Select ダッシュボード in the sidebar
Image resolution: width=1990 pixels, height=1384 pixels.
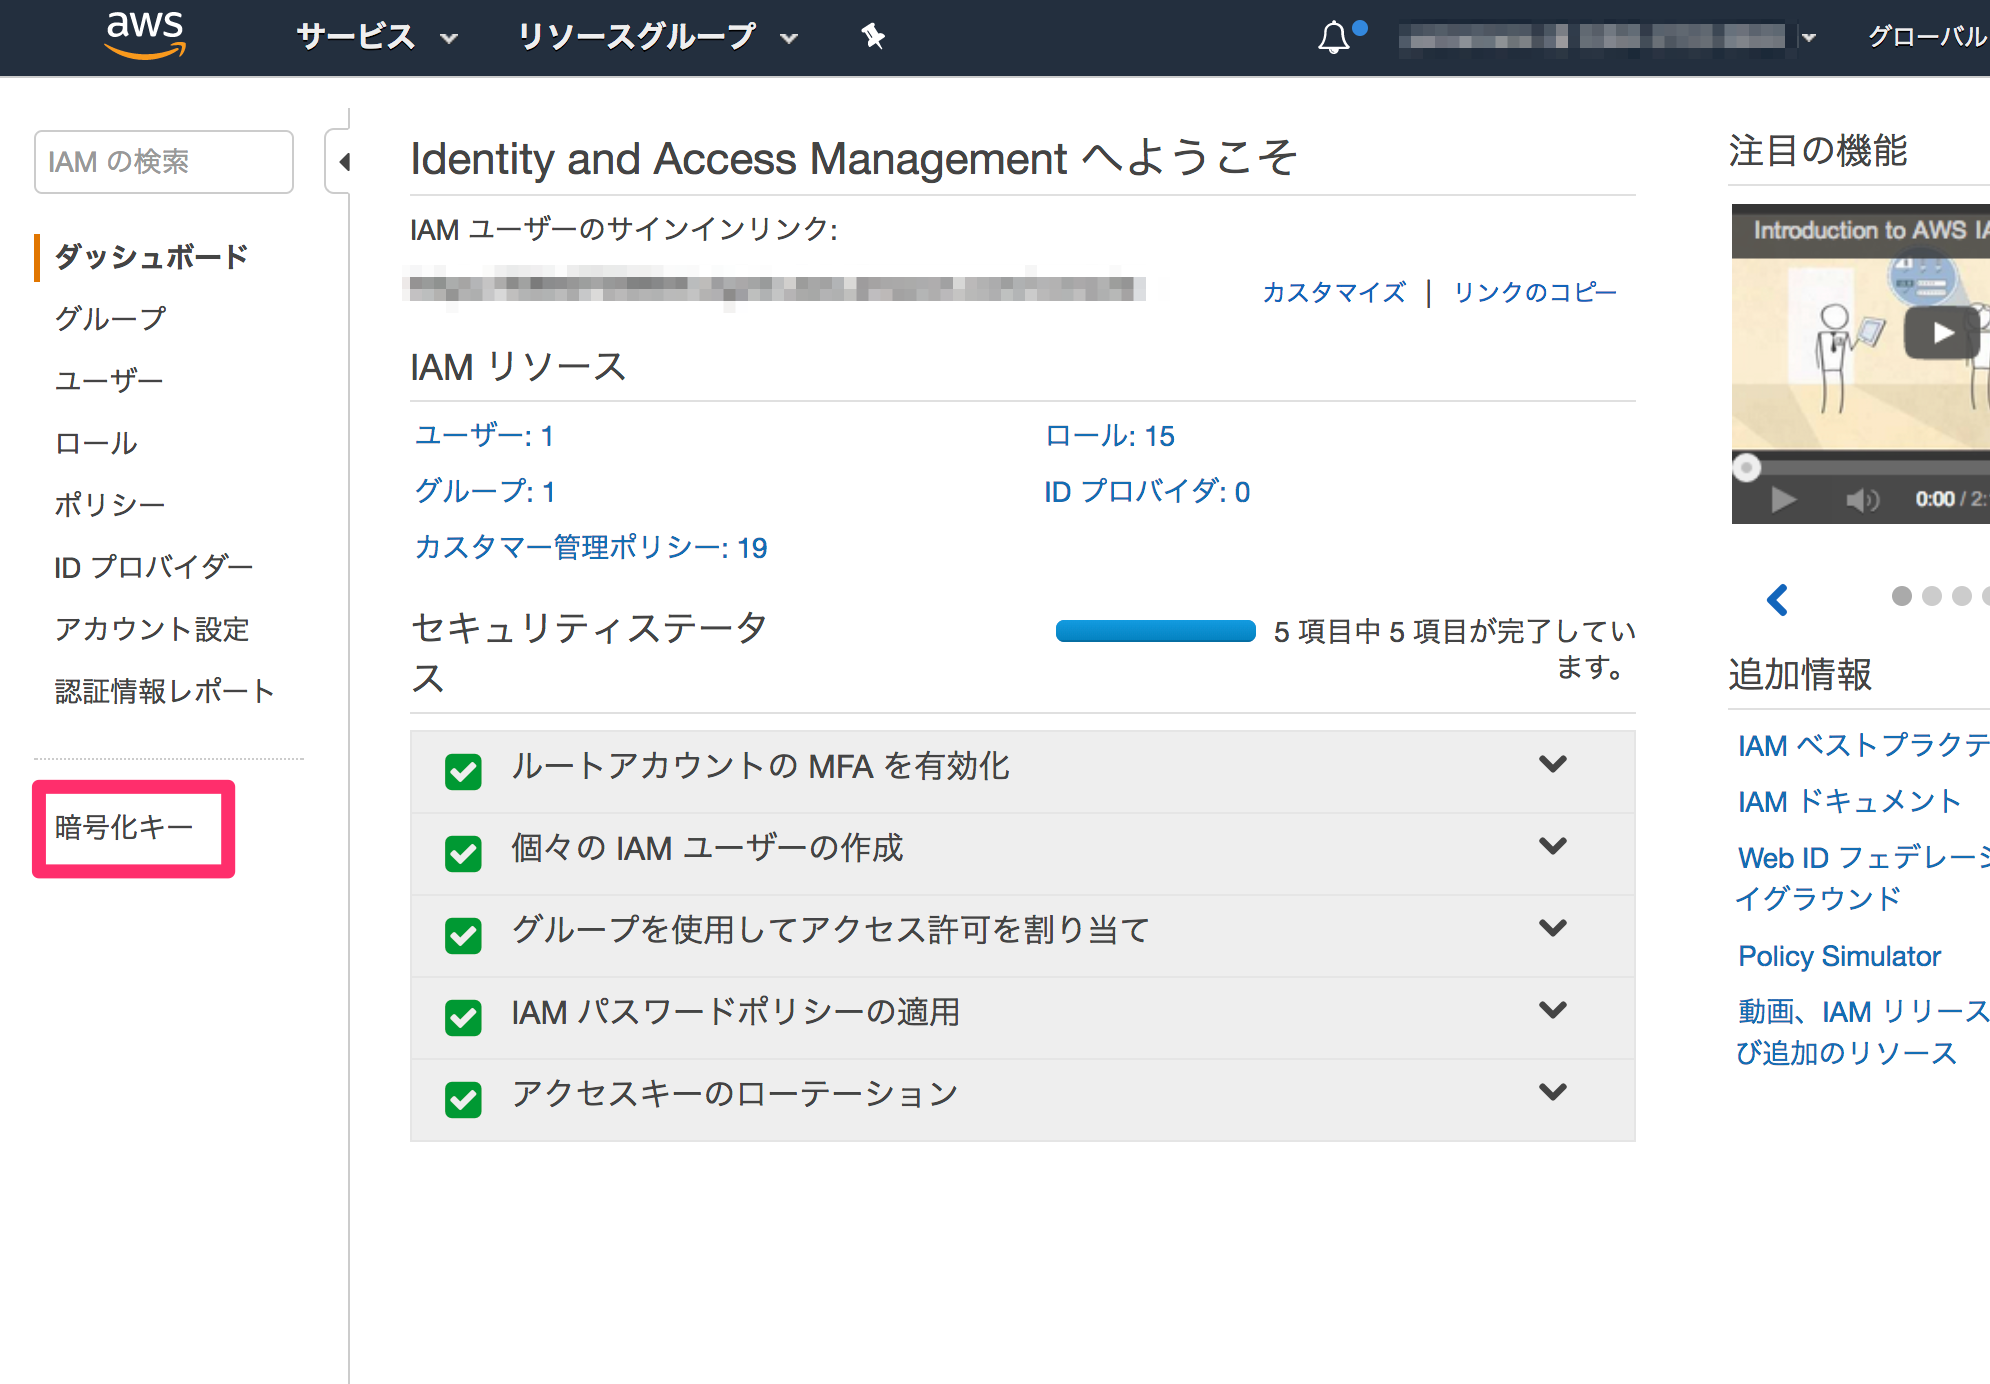click(x=151, y=257)
